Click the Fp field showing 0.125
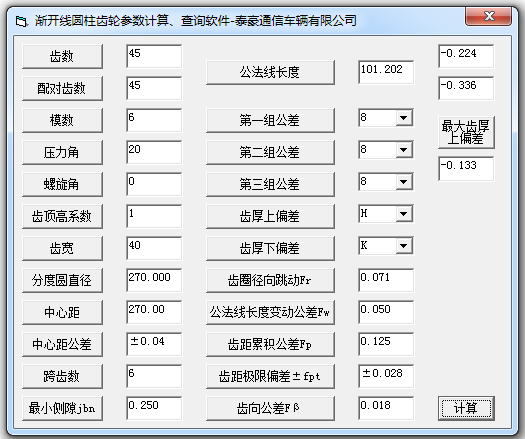Screen dimensions: 525x439 tap(386, 344)
